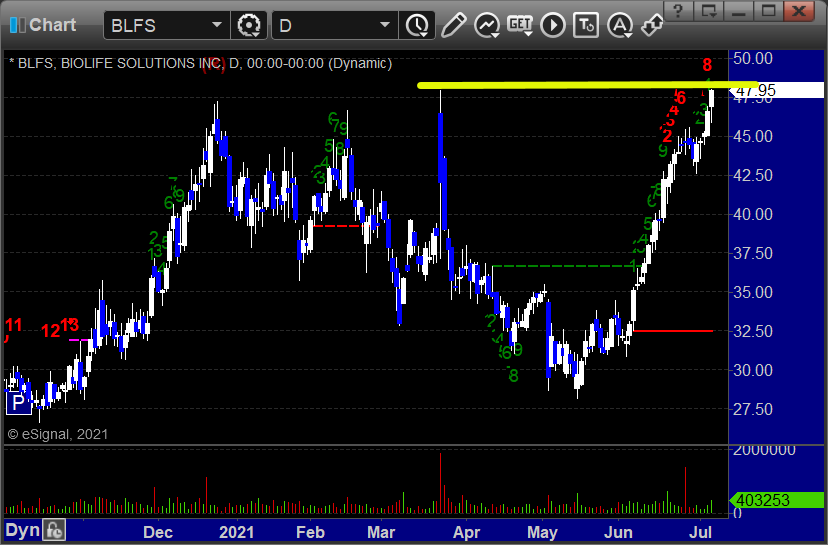Click the lock icon beside Dyn
This screenshot has height=545, width=828.
[54, 530]
